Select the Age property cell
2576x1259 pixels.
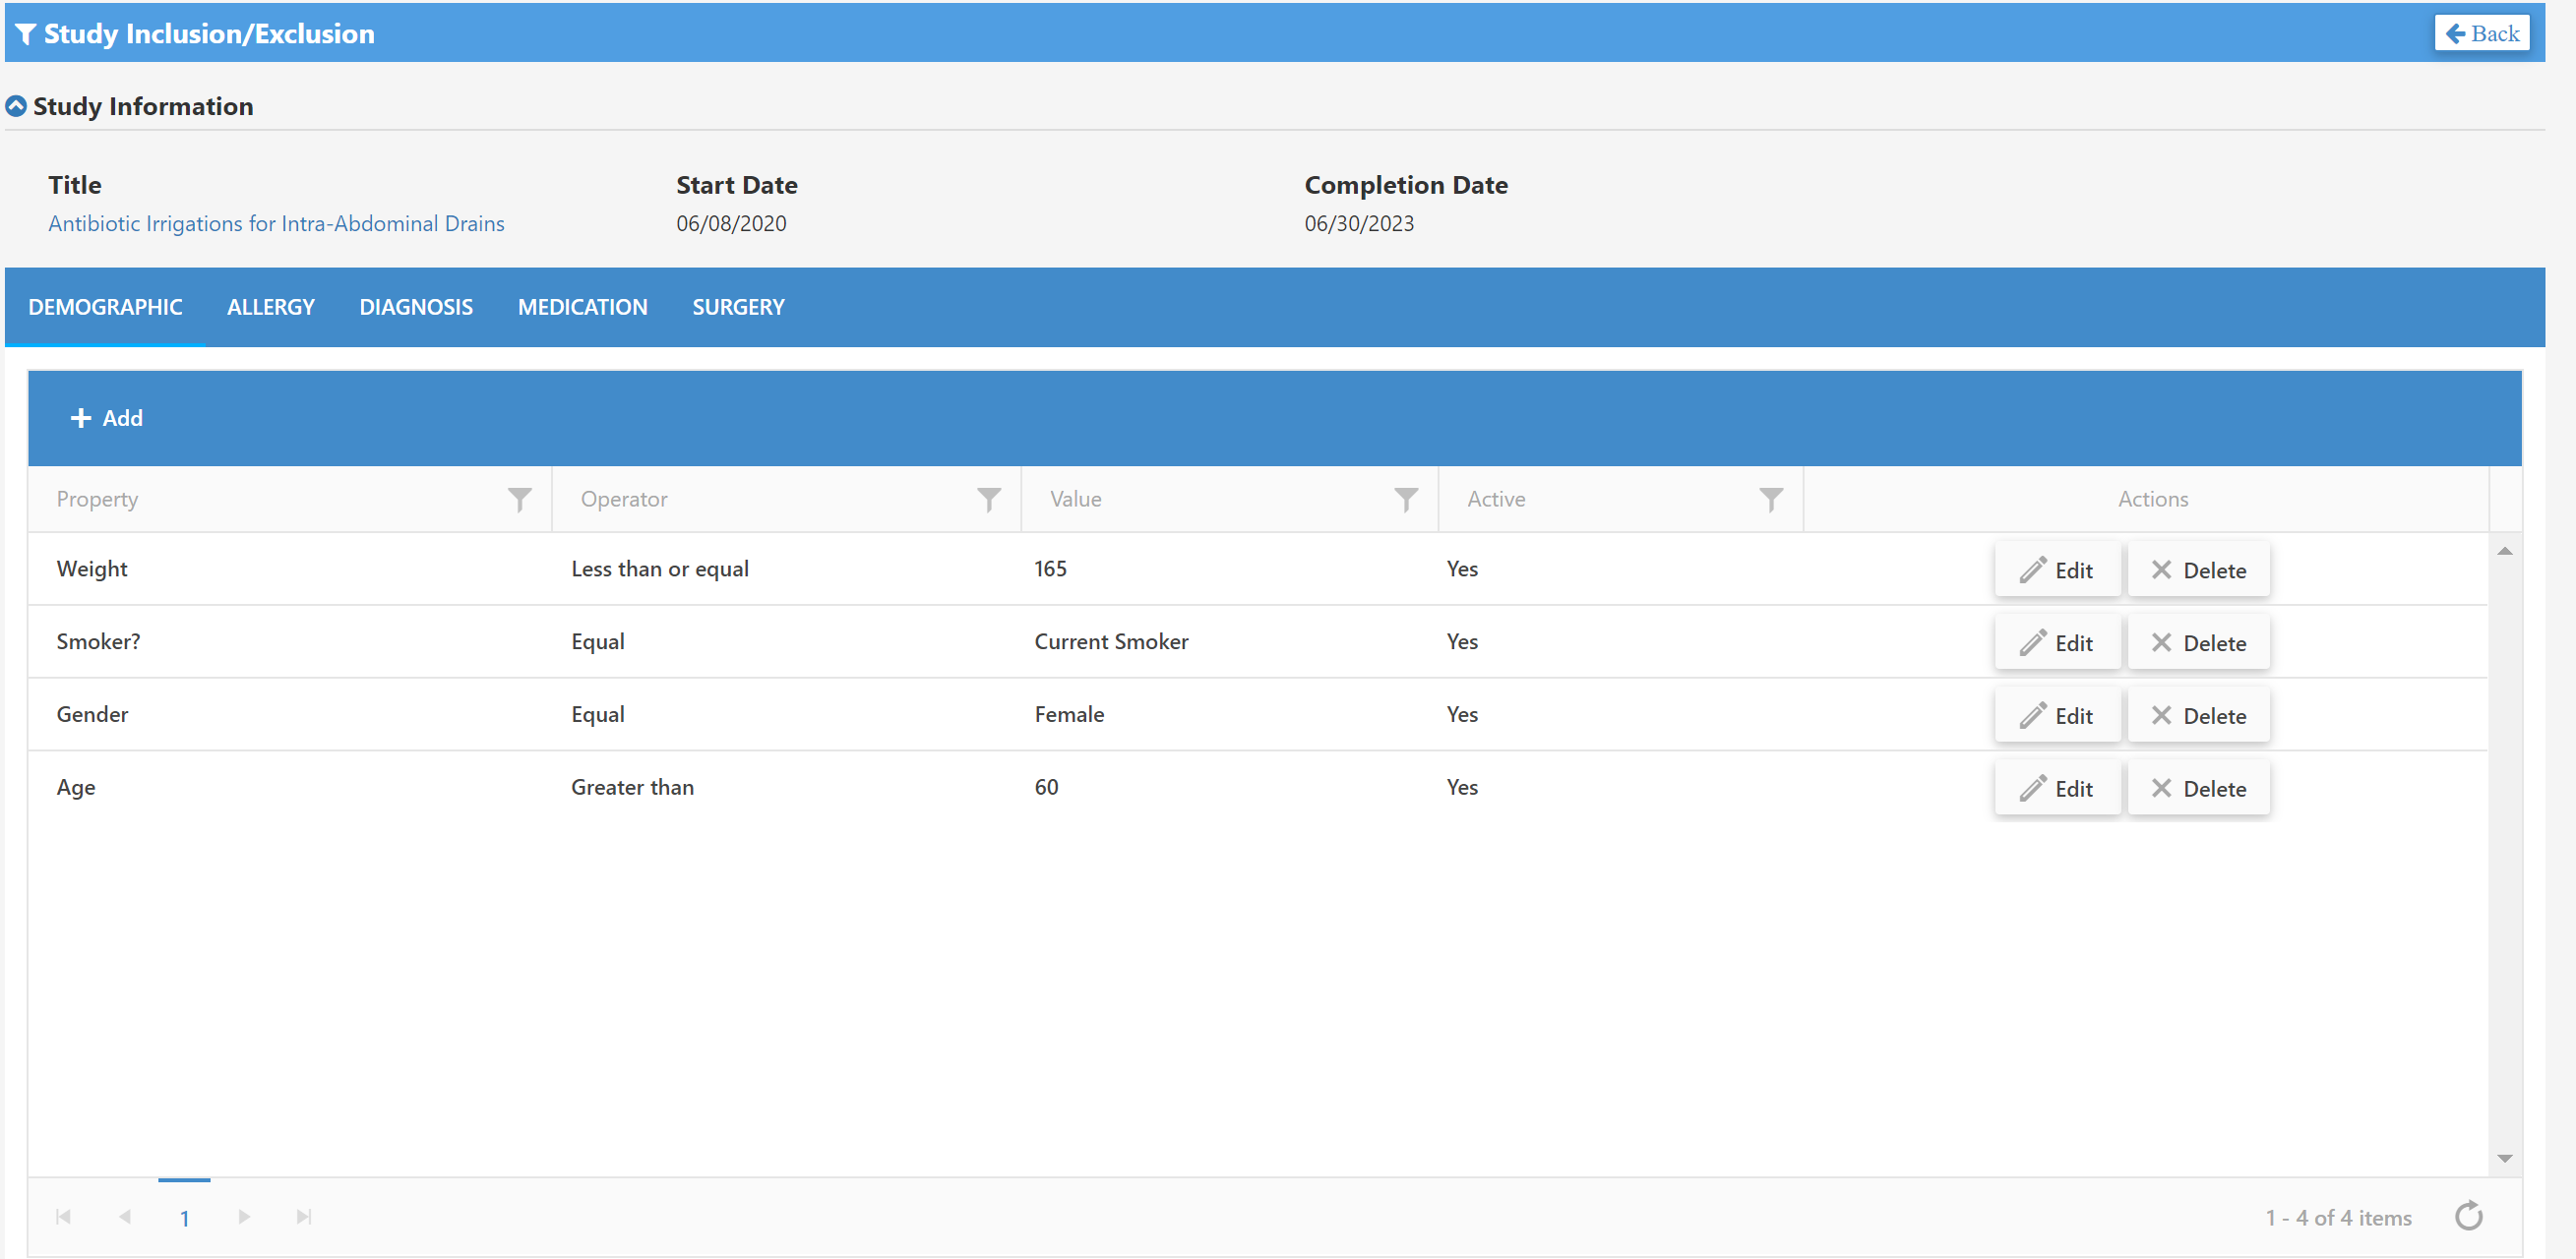[289, 788]
